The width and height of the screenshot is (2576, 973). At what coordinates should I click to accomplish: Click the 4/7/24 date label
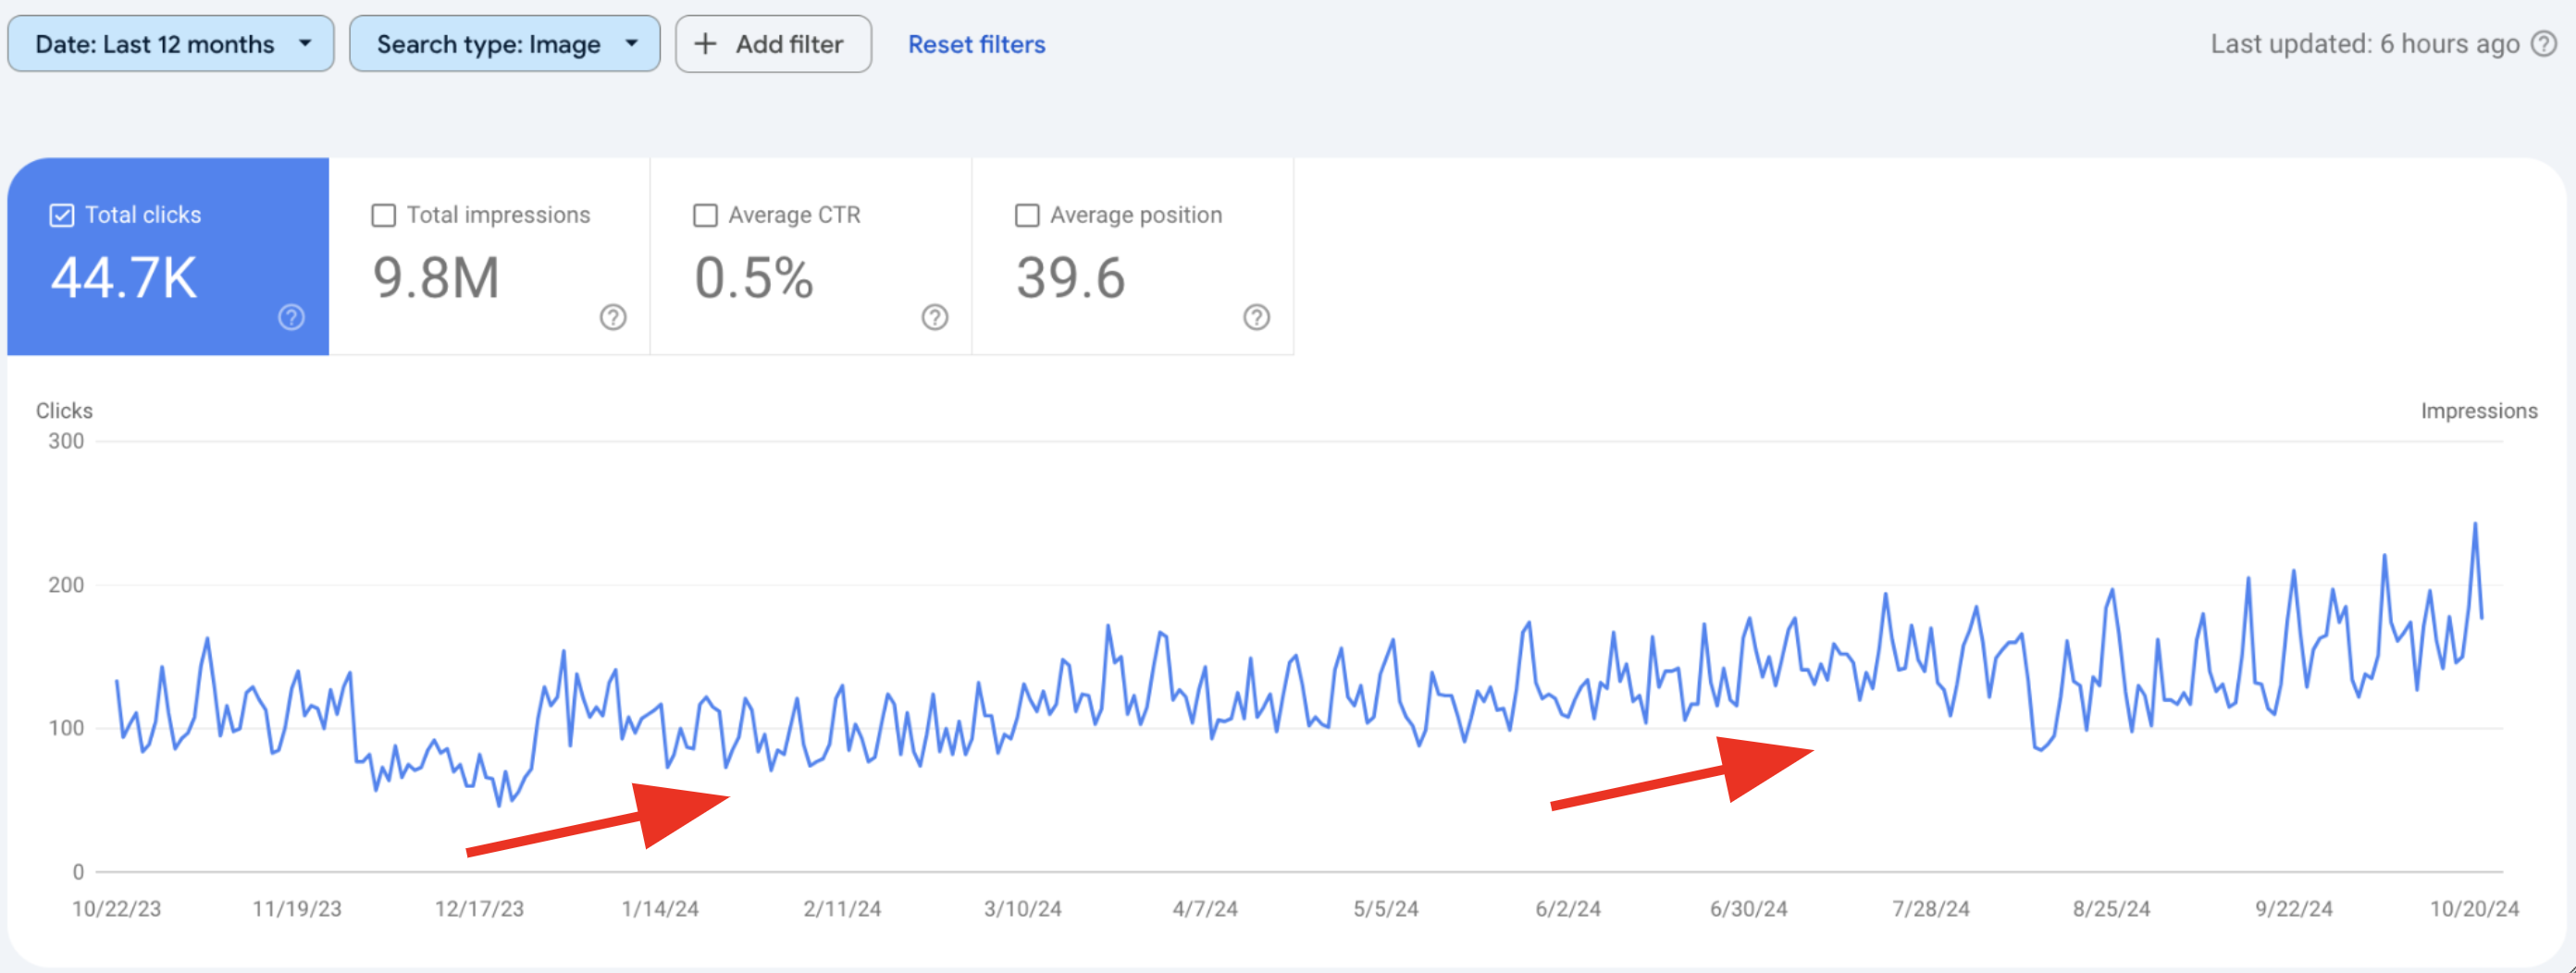point(1205,909)
